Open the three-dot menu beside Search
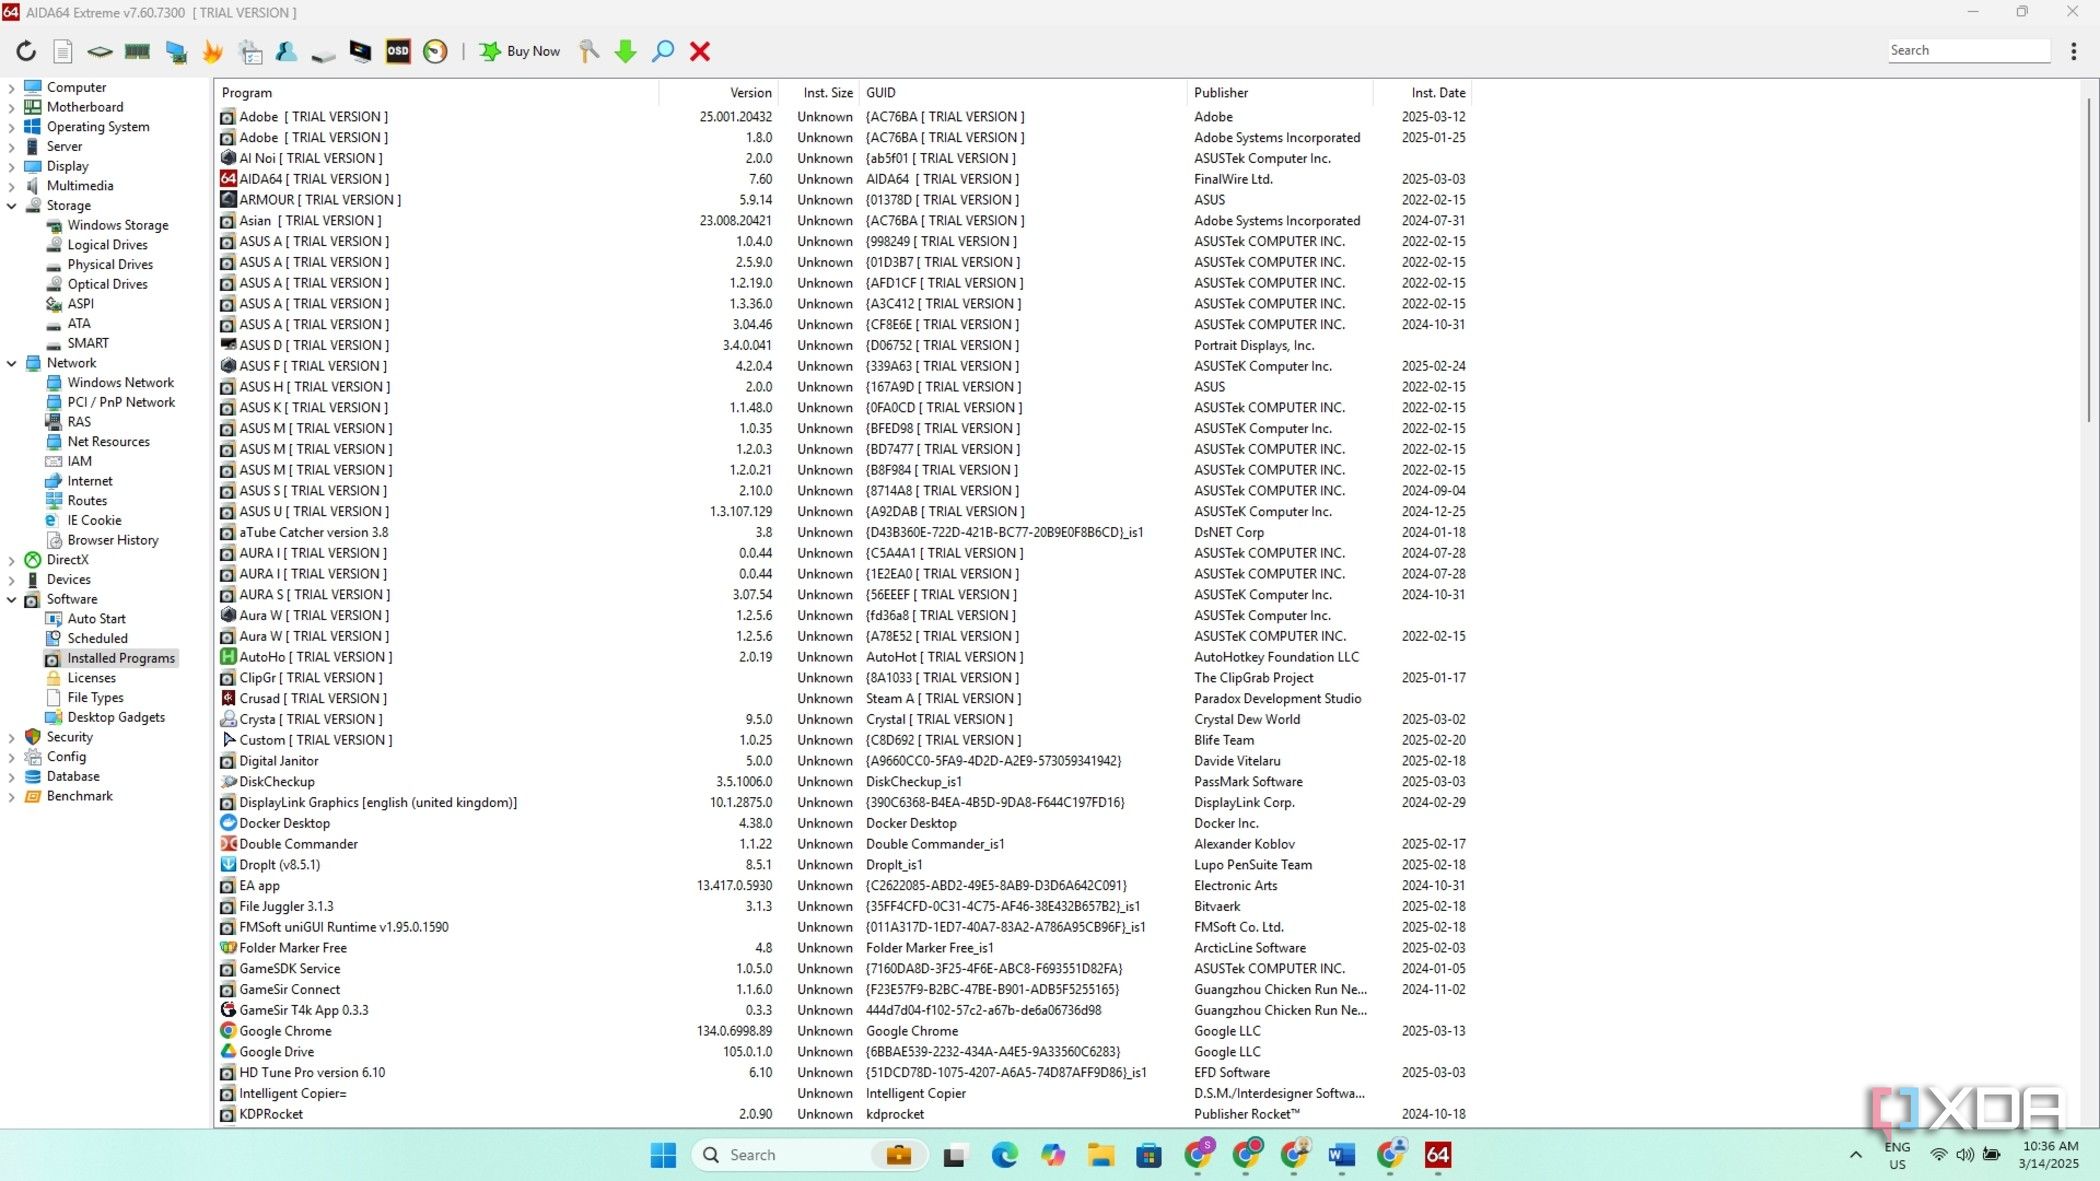This screenshot has height=1181, width=2100. 2073,51
